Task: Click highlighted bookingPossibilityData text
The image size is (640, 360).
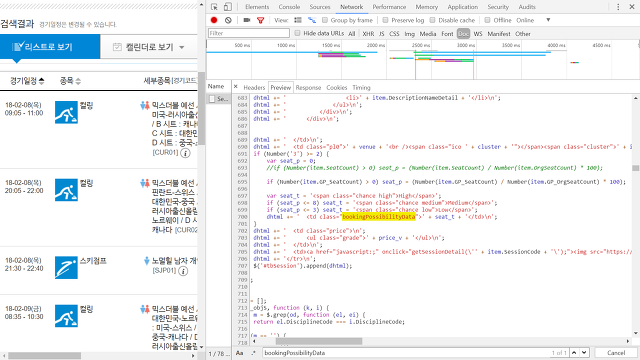Action: point(378,217)
